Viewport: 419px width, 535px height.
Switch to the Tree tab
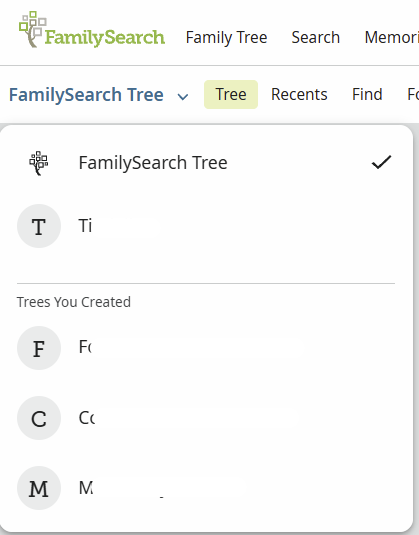231,95
